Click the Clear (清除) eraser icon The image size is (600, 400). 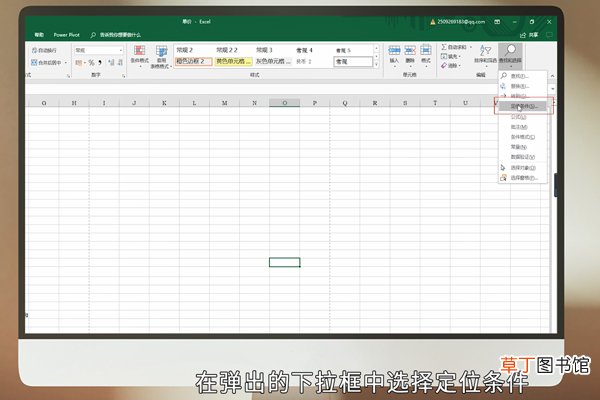click(443, 65)
